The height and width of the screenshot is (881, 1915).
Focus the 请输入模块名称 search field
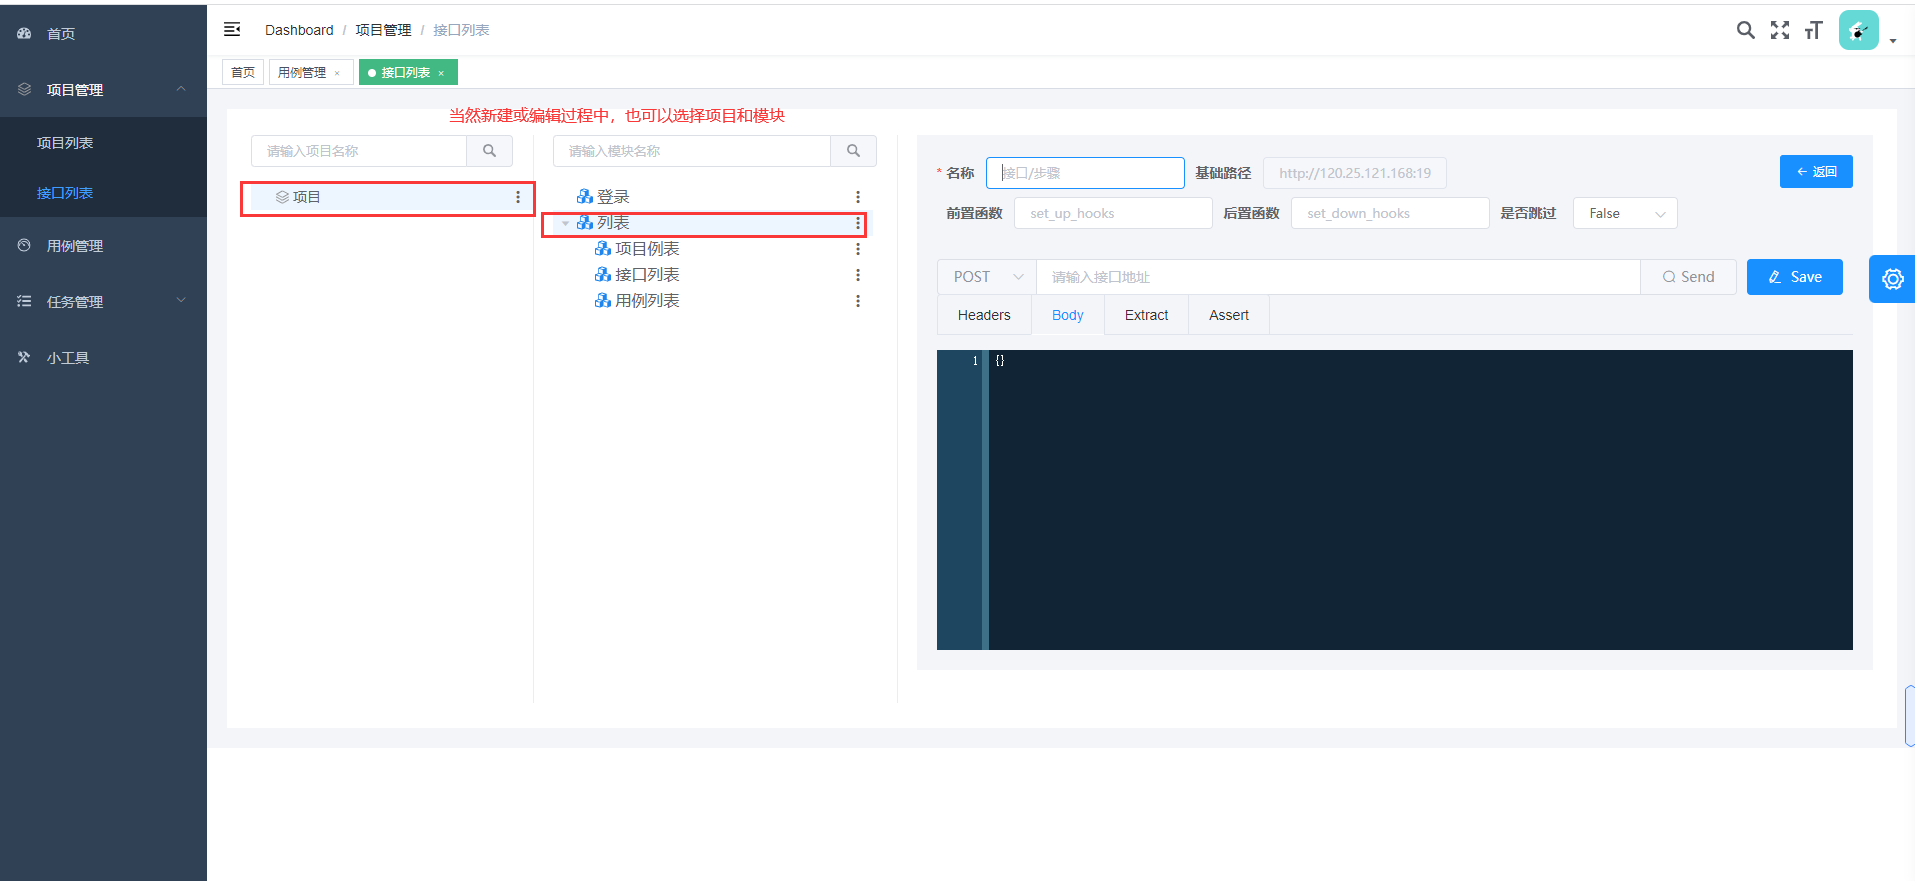point(692,151)
